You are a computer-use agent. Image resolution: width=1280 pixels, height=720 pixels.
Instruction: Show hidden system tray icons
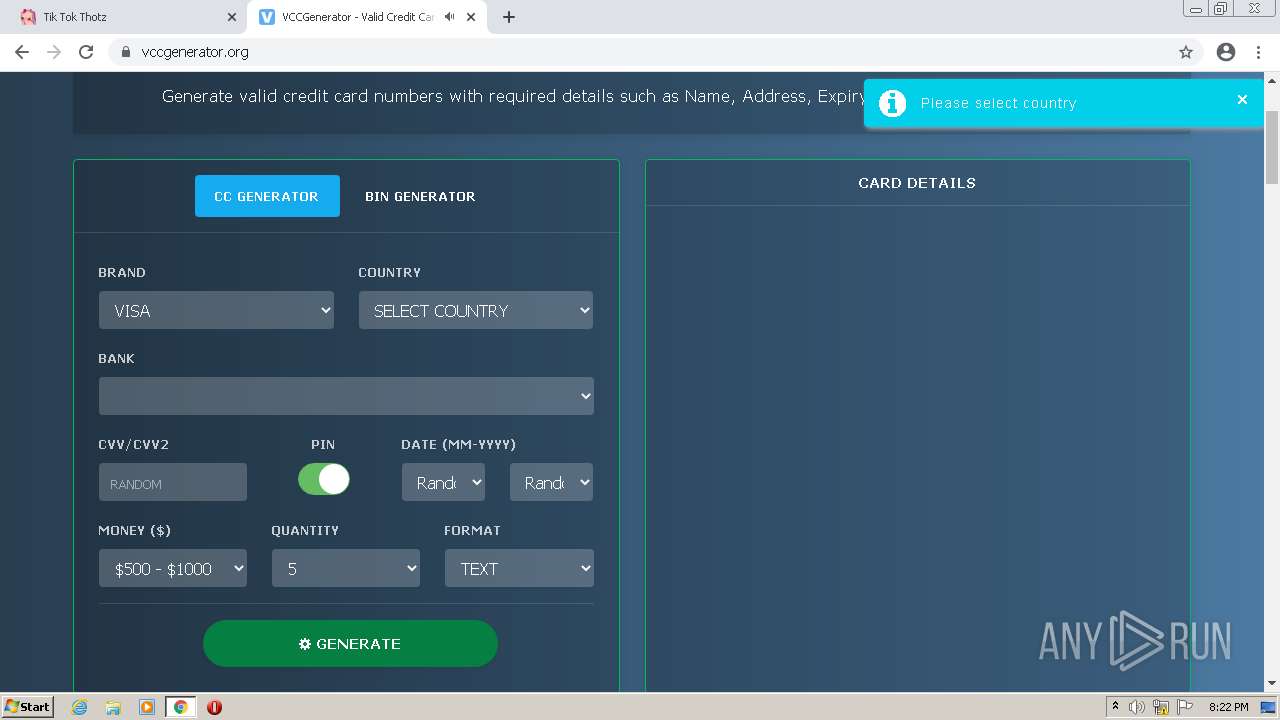[x=1115, y=707]
